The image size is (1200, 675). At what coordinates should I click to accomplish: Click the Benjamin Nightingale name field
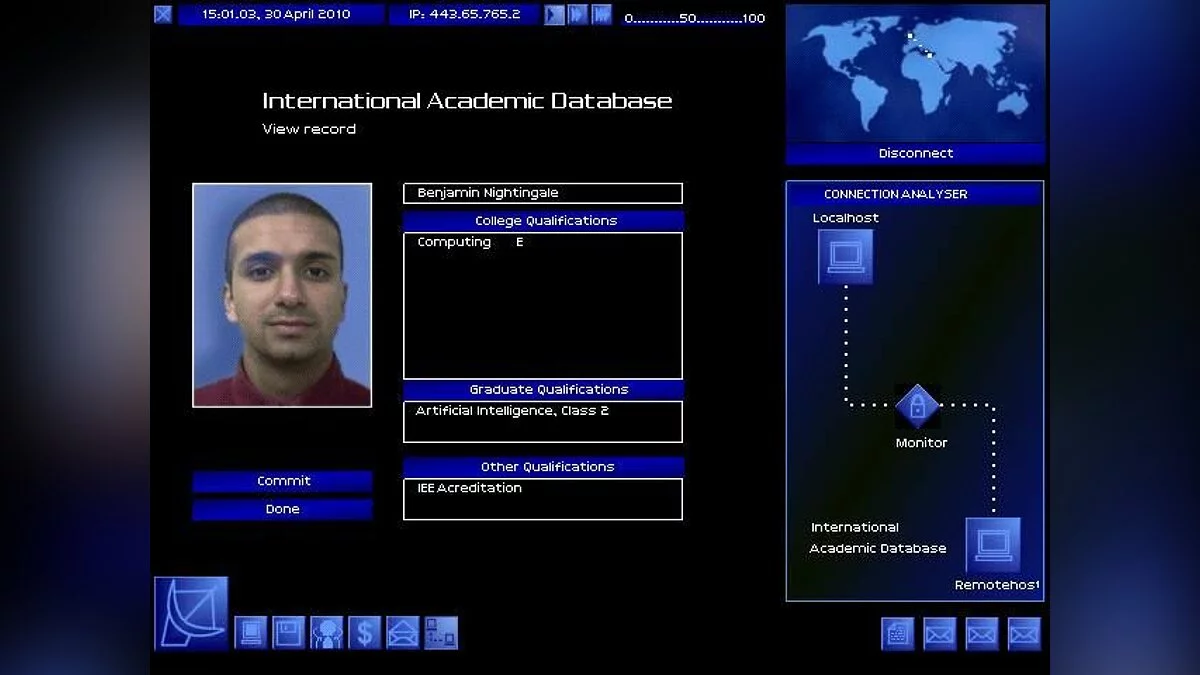click(543, 193)
